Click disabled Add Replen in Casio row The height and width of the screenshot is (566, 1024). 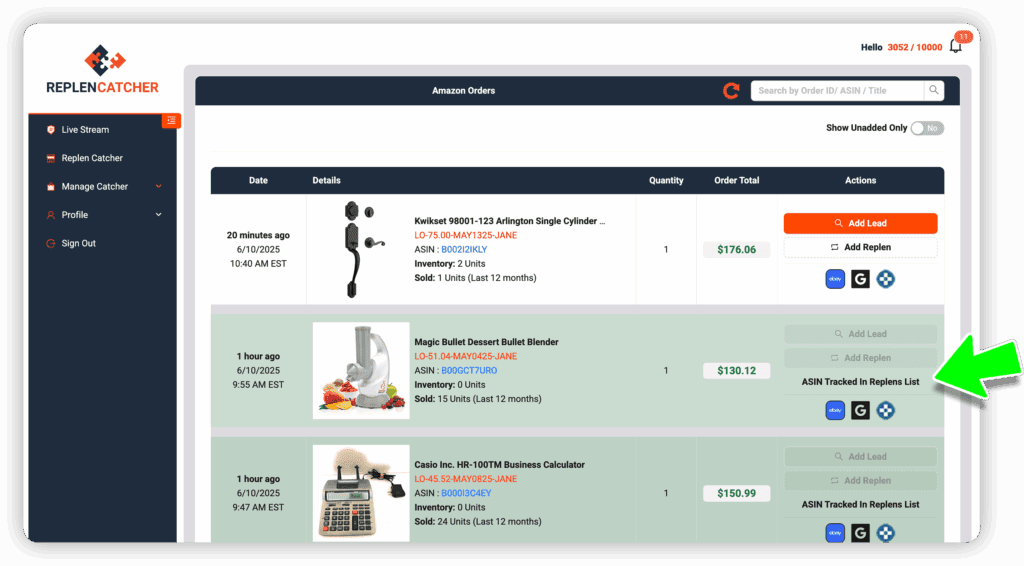point(860,480)
